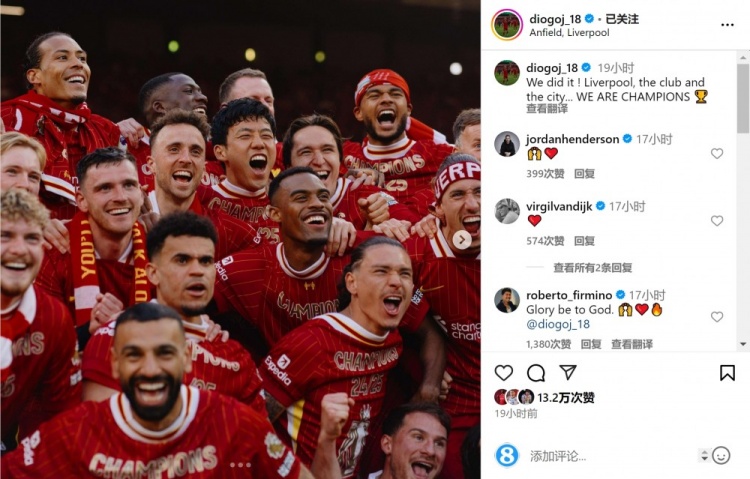The width and height of the screenshot is (750, 479).
Task: Open the emoji picker smiley icon
Action: coord(721,455)
